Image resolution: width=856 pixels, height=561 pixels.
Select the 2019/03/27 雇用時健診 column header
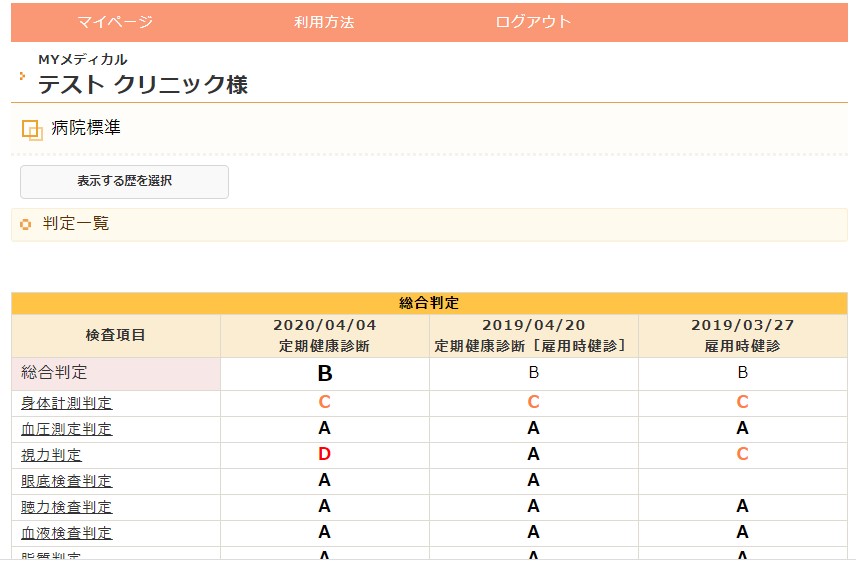(x=742, y=336)
